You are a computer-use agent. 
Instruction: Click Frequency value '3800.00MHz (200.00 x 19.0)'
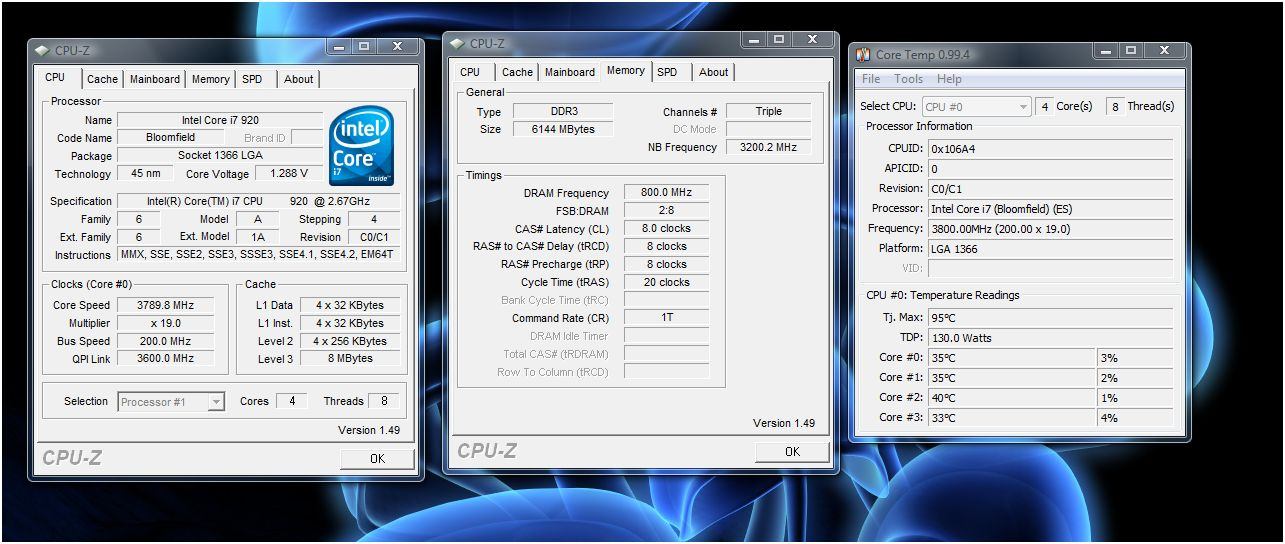(1050, 229)
